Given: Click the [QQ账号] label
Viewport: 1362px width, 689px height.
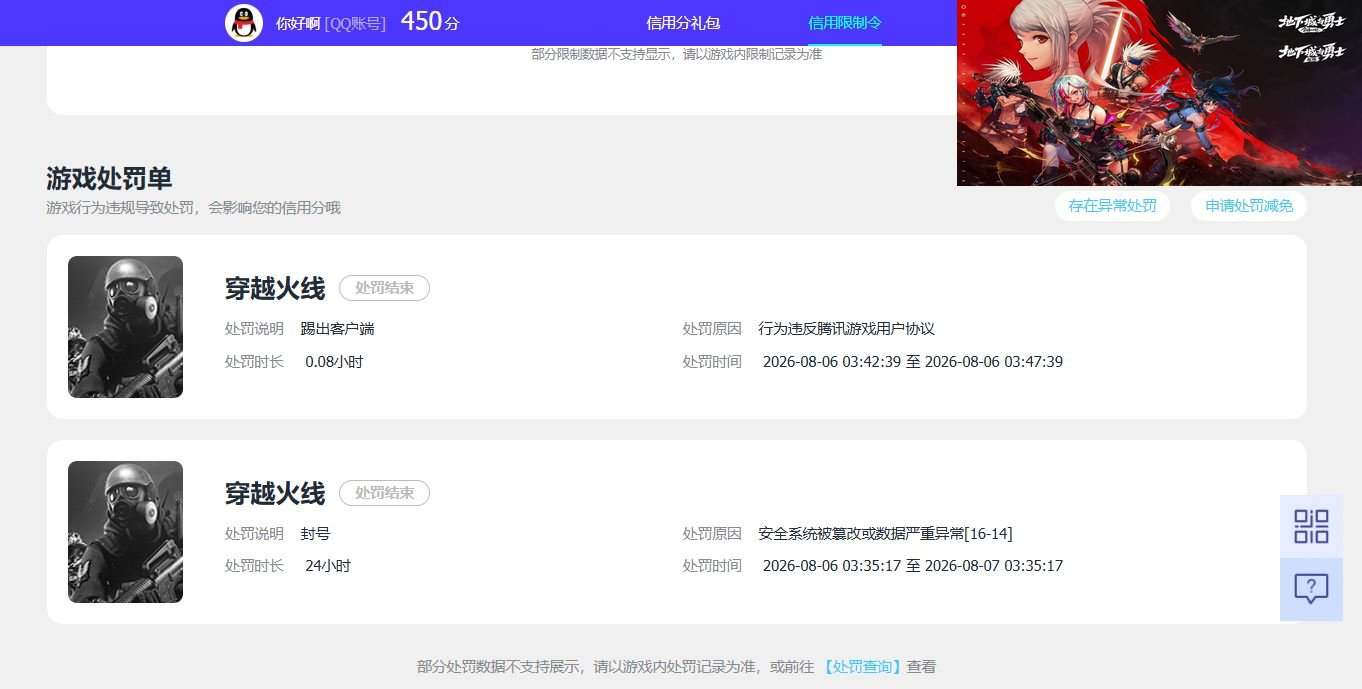Looking at the screenshot, I should 355,23.
